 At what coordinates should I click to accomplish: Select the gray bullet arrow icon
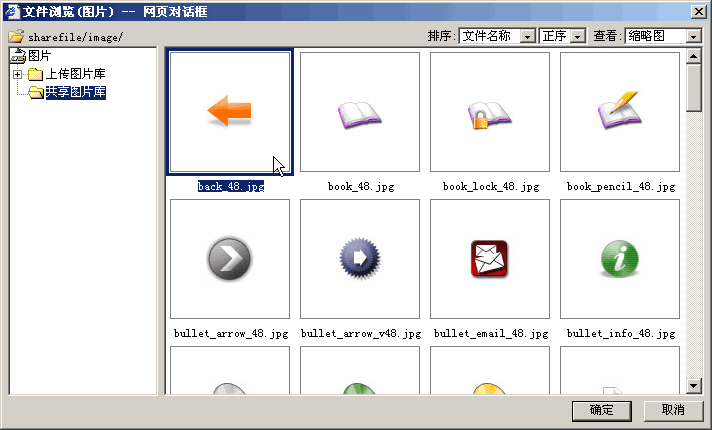coord(230,259)
